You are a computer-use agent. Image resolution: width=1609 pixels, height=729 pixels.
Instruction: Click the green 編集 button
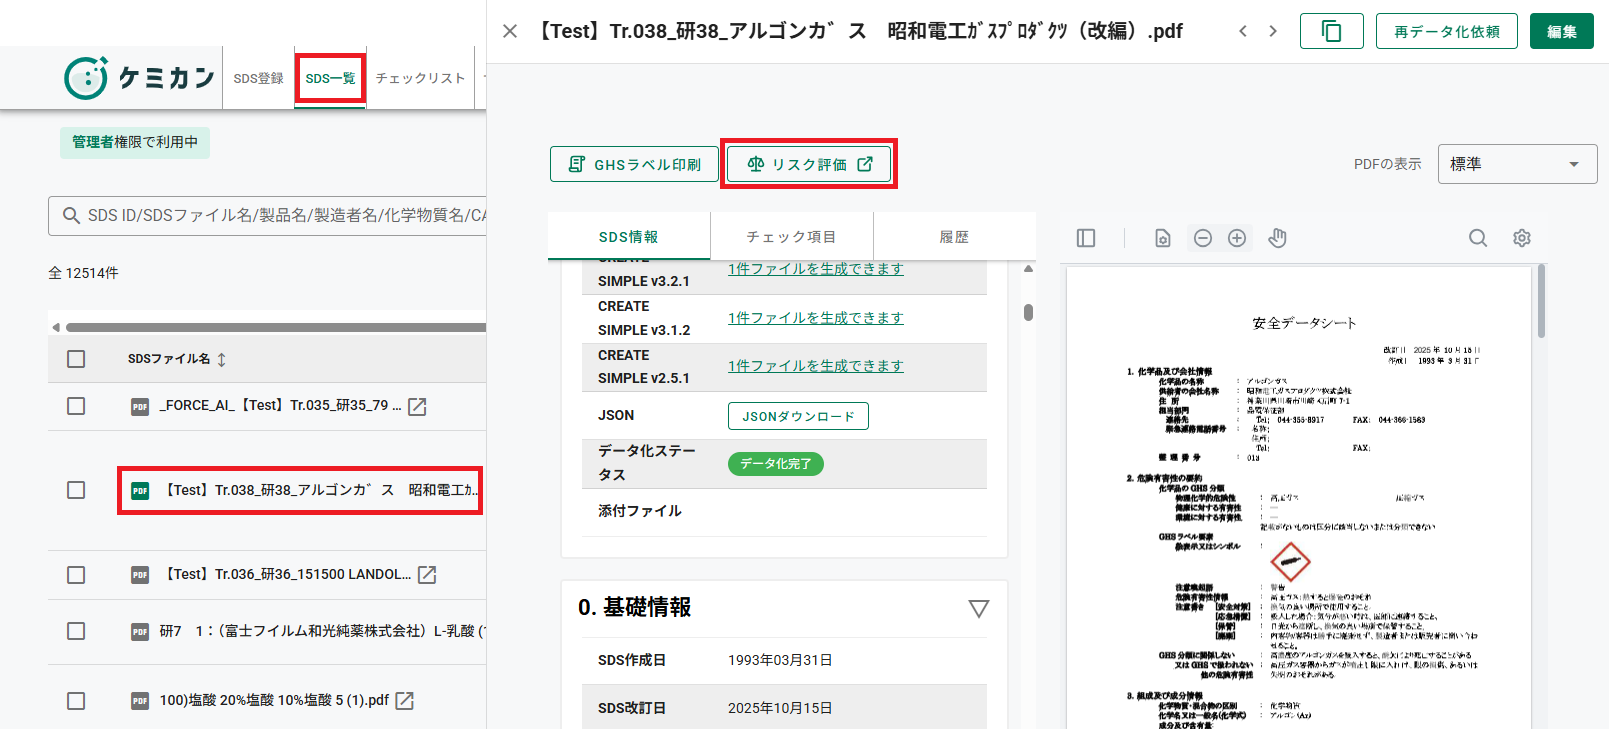(1562, 31)
